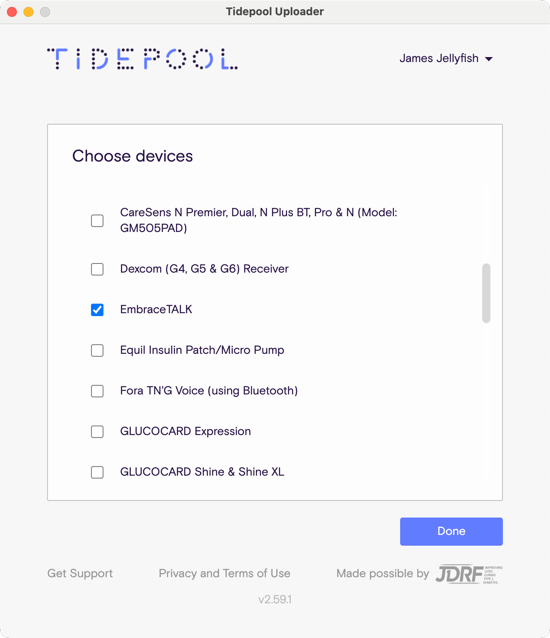
Task: Open the James Jellyfish account menu
Action: (x=446, y=59)
